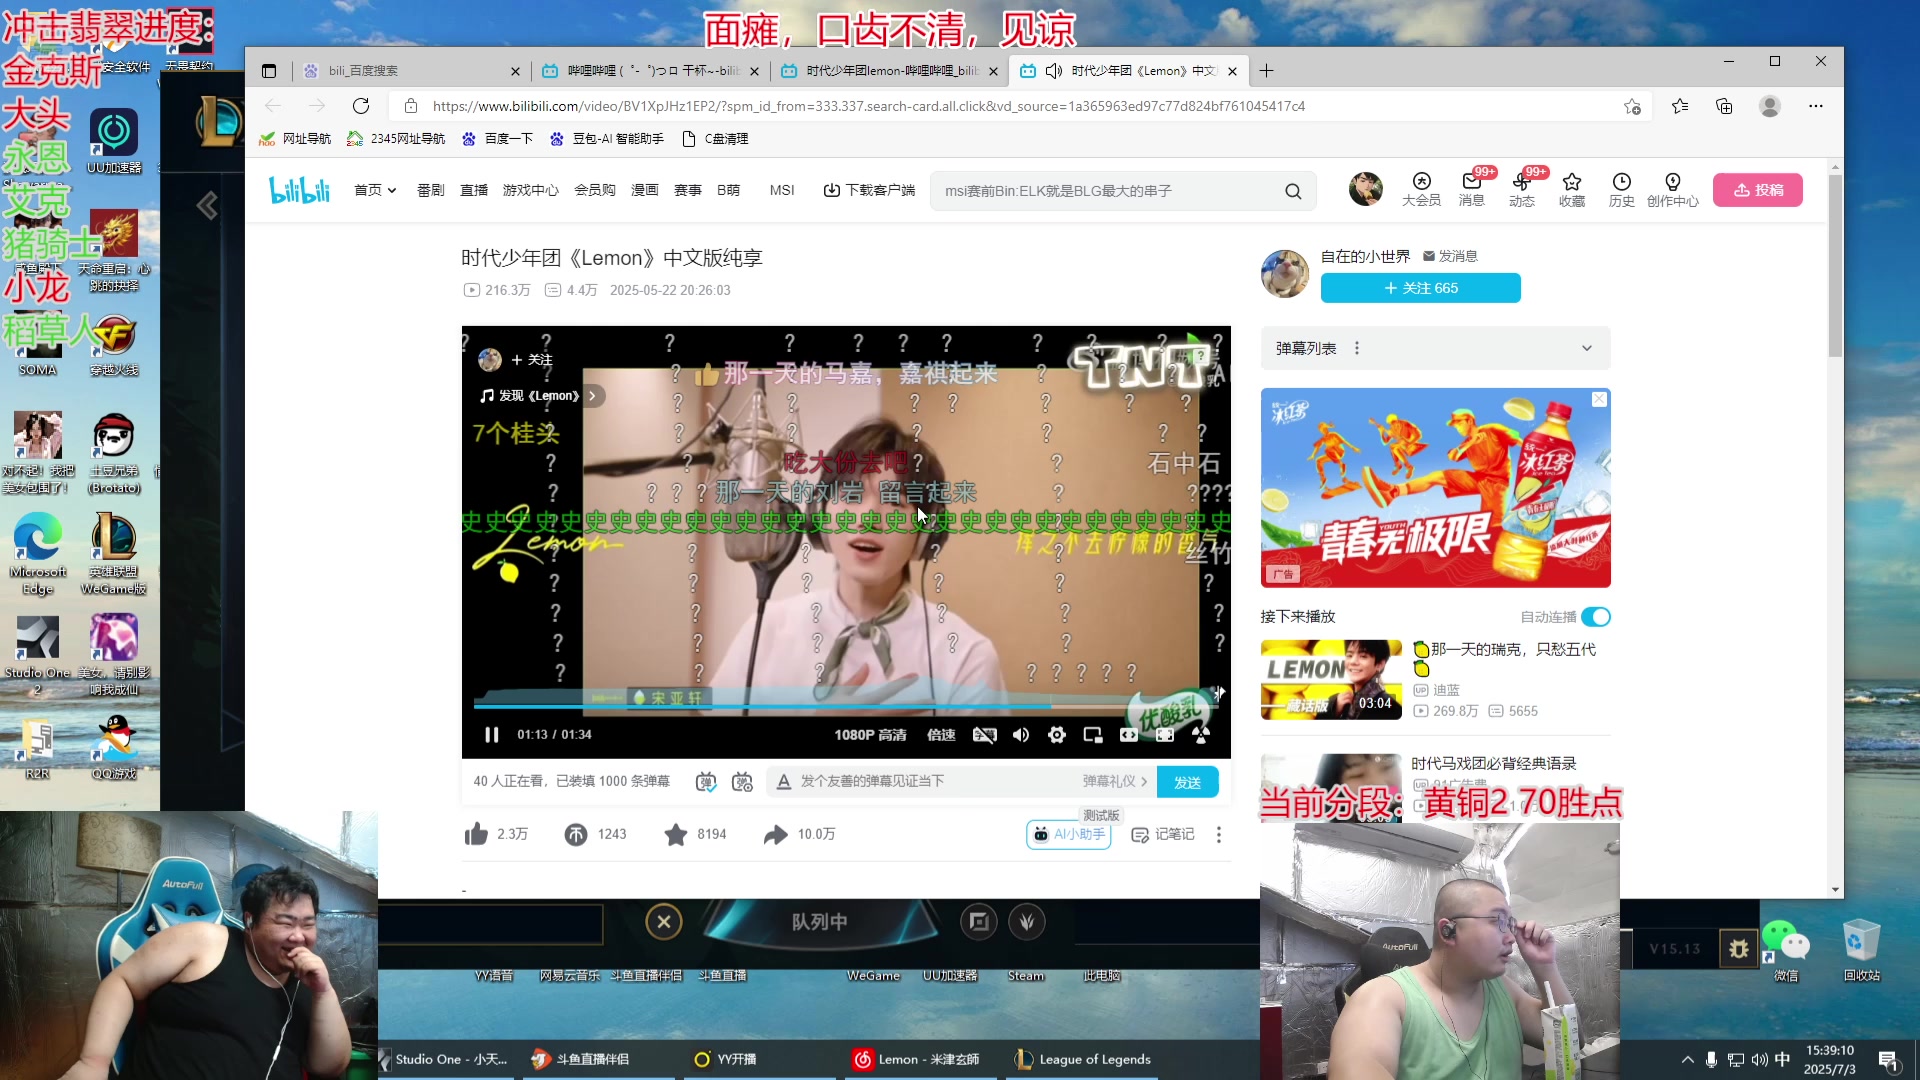Click the pink 投稿 upload button
This screenshot has height=1080, width=1920.
pos(1757,190)
